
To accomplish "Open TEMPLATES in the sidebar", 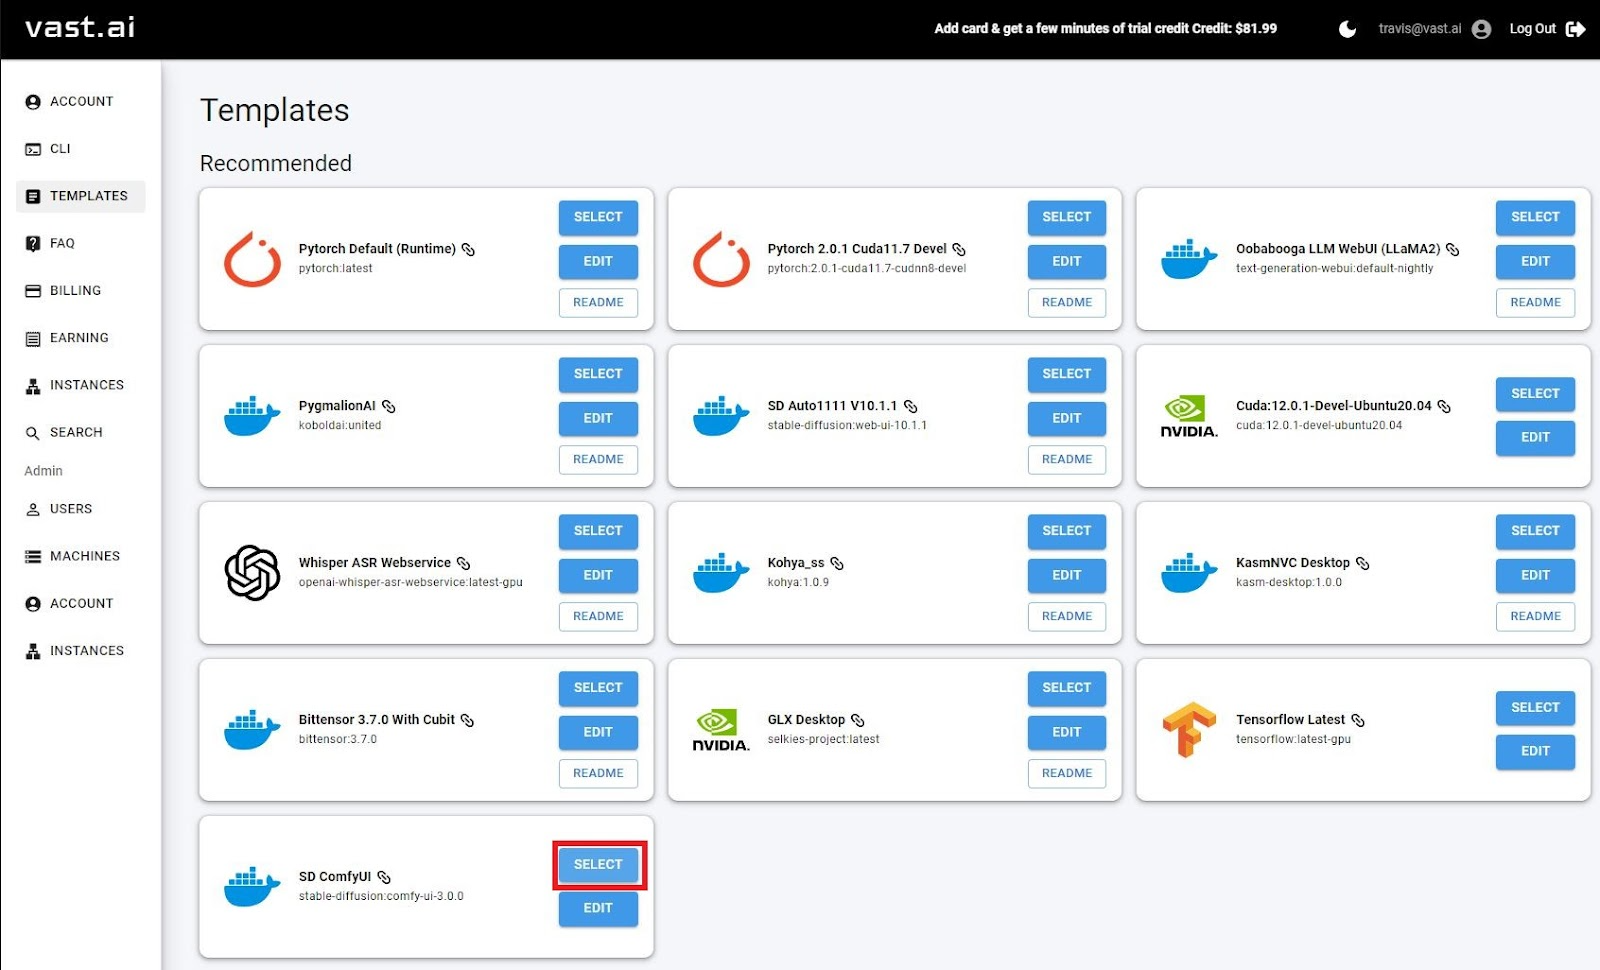I will click(x=81, y=196).
